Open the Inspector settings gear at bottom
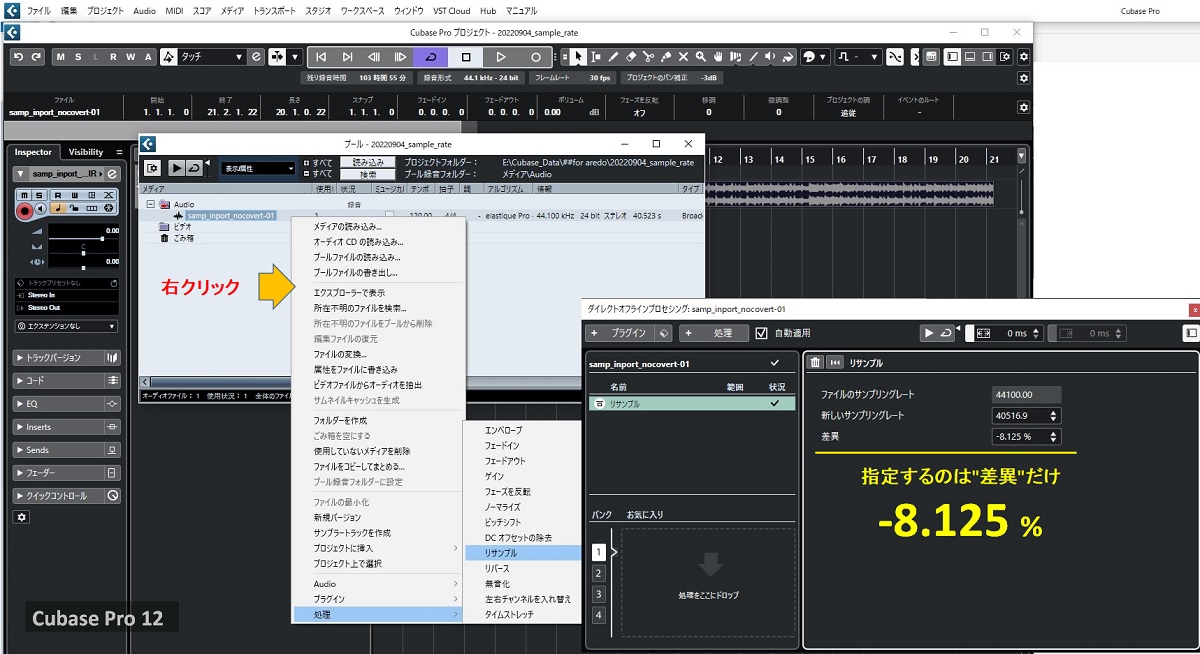Screen dimensions: 1200x654 tap(22, 517)
